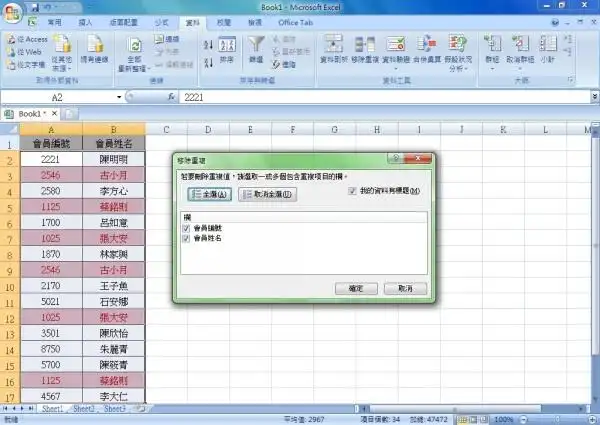This screenshot has width=600, height=425.
Task: Click the Connections button in ribbon
Action: 167,39
